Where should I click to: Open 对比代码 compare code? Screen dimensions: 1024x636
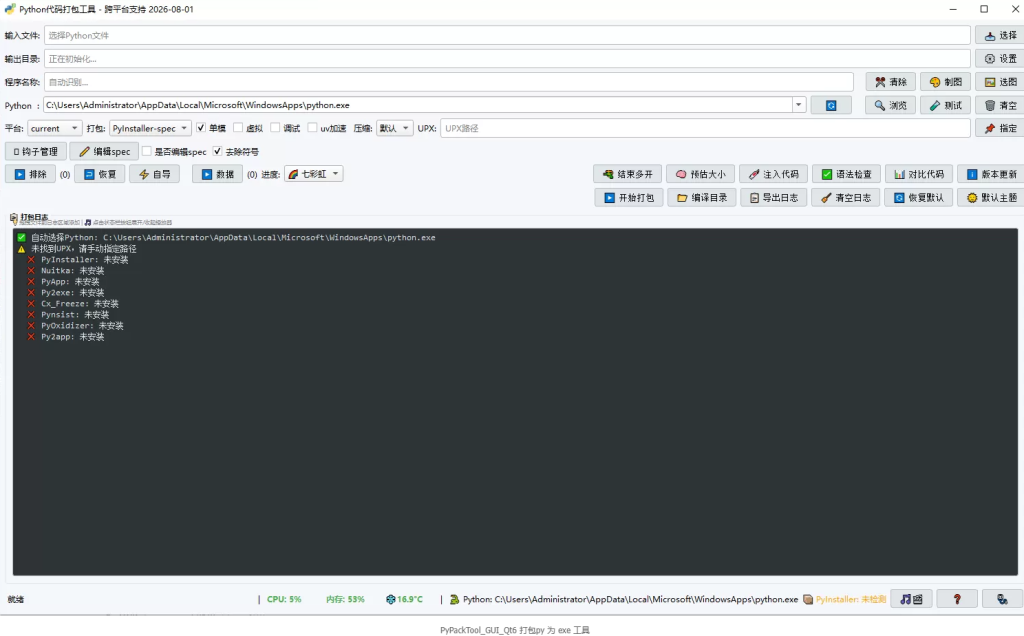tap(919, 174)
